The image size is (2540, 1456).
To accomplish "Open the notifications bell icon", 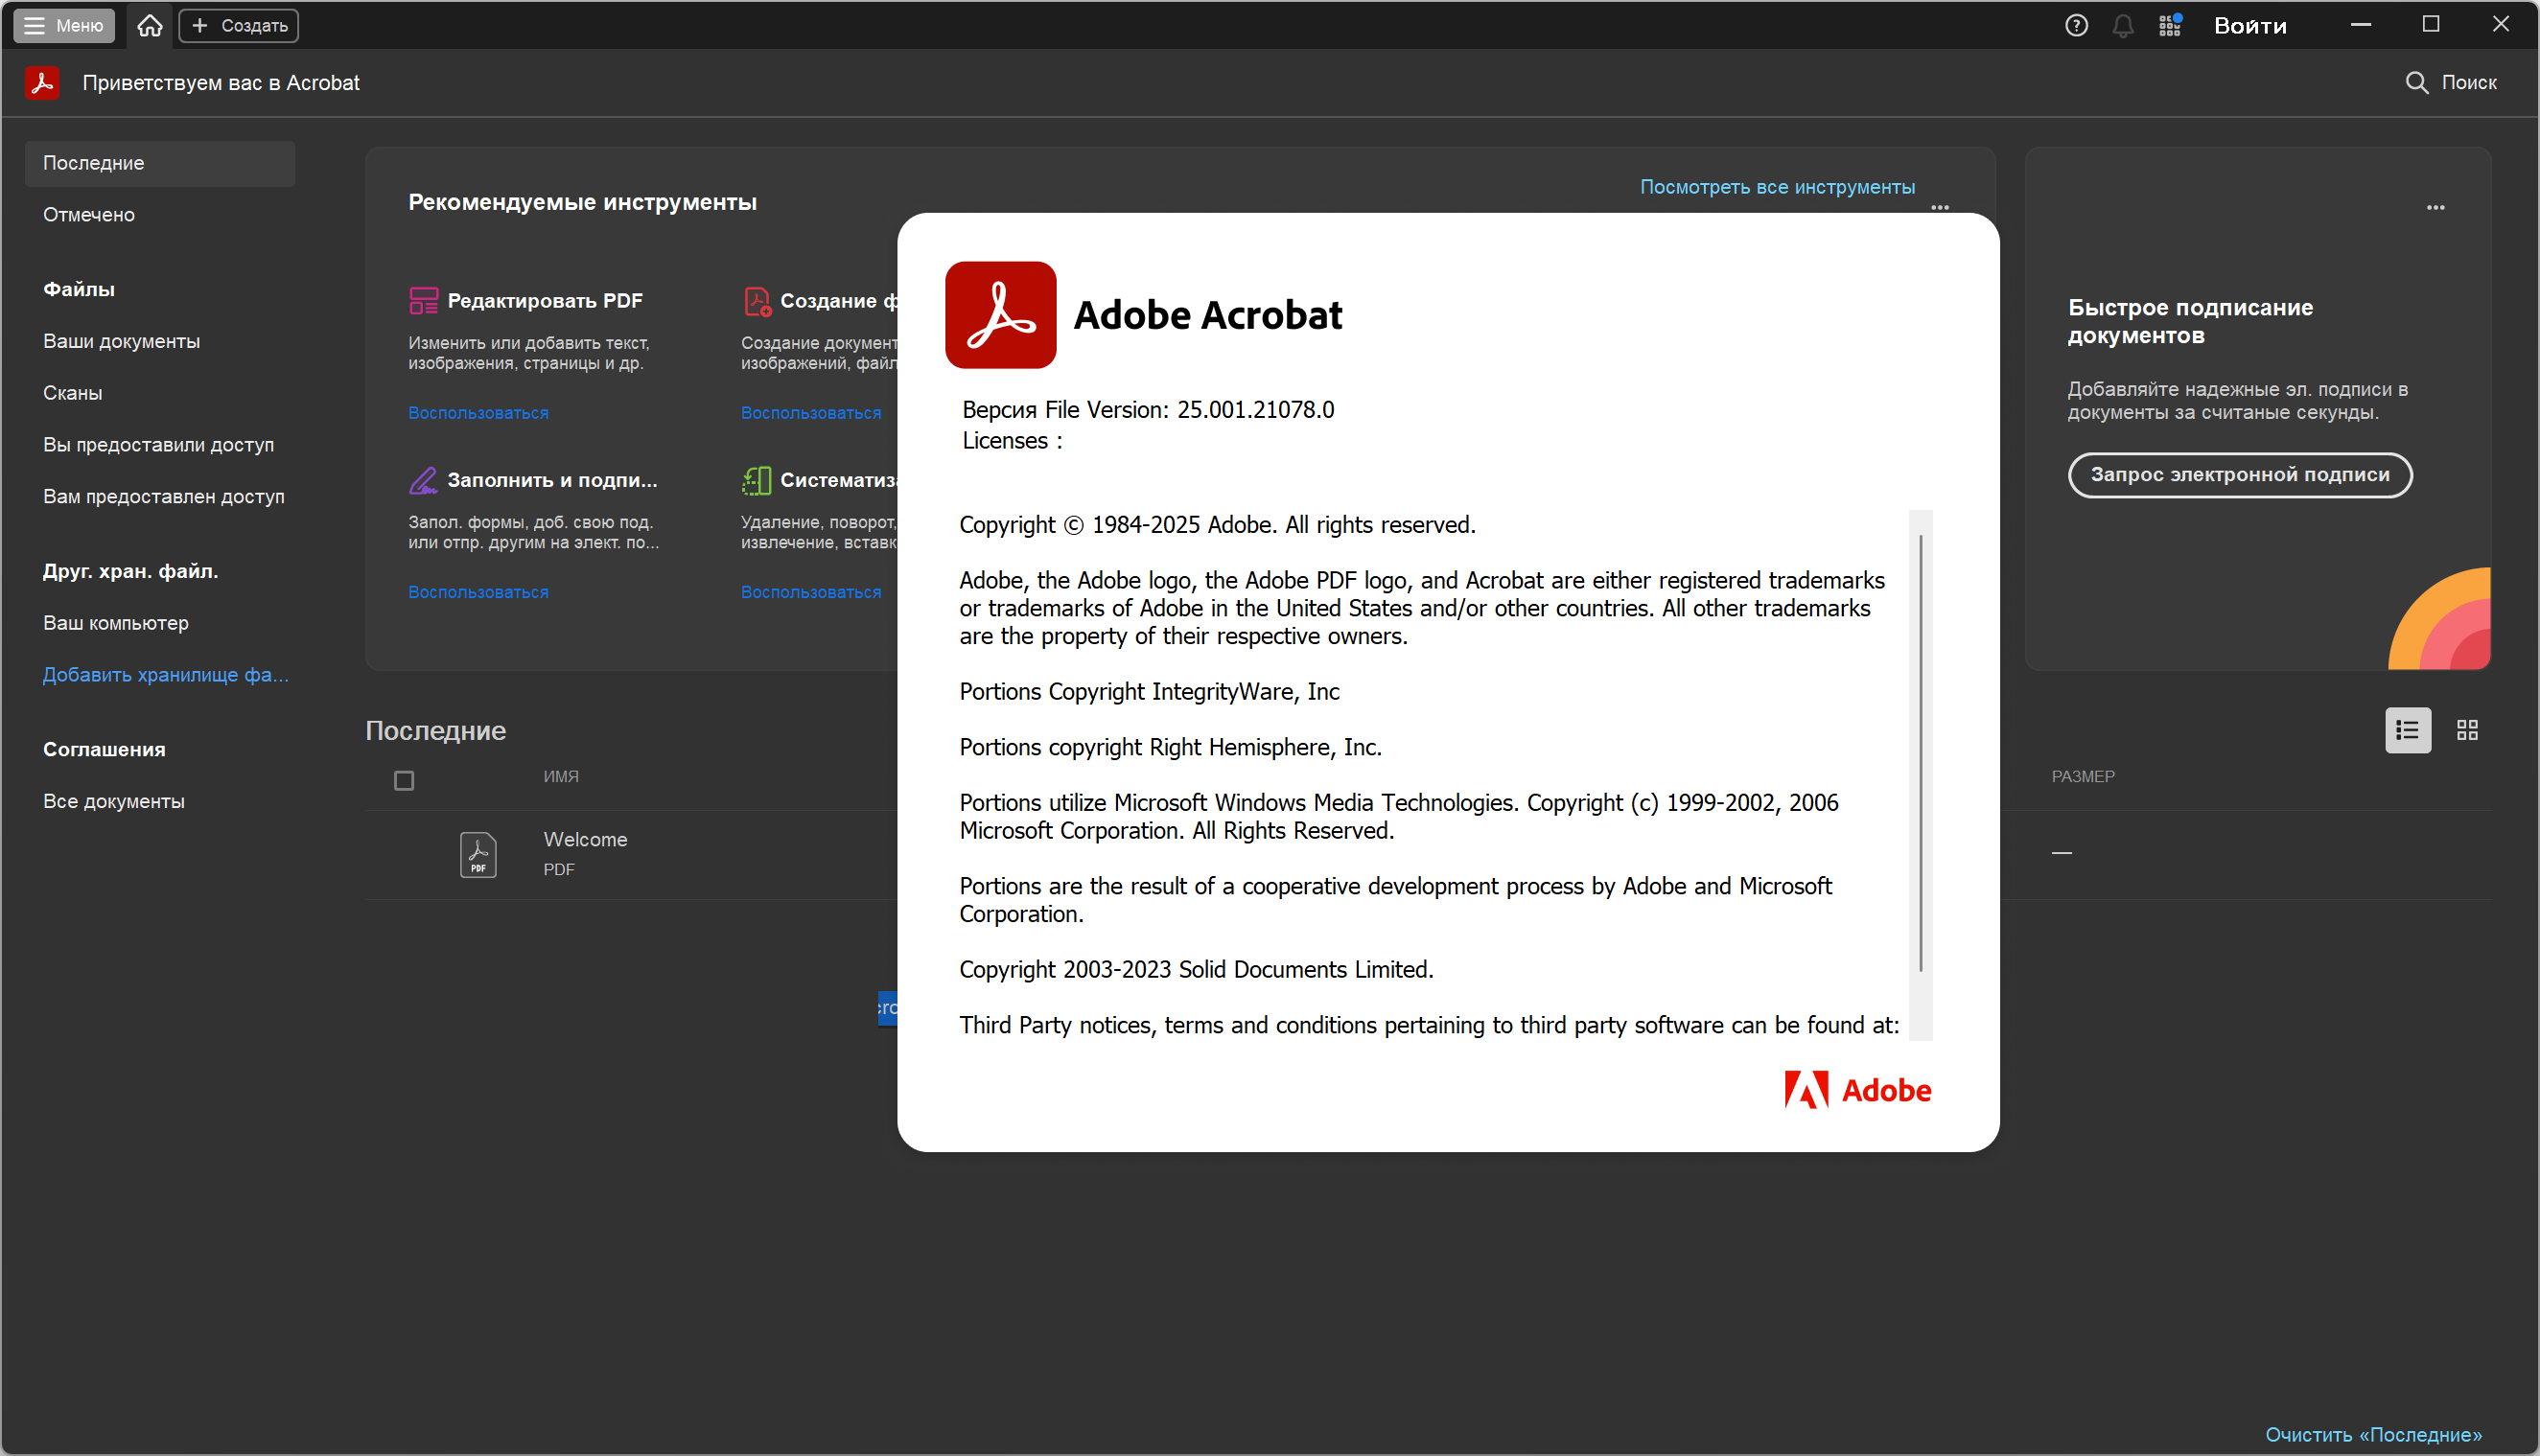I will pos(2122,25).
